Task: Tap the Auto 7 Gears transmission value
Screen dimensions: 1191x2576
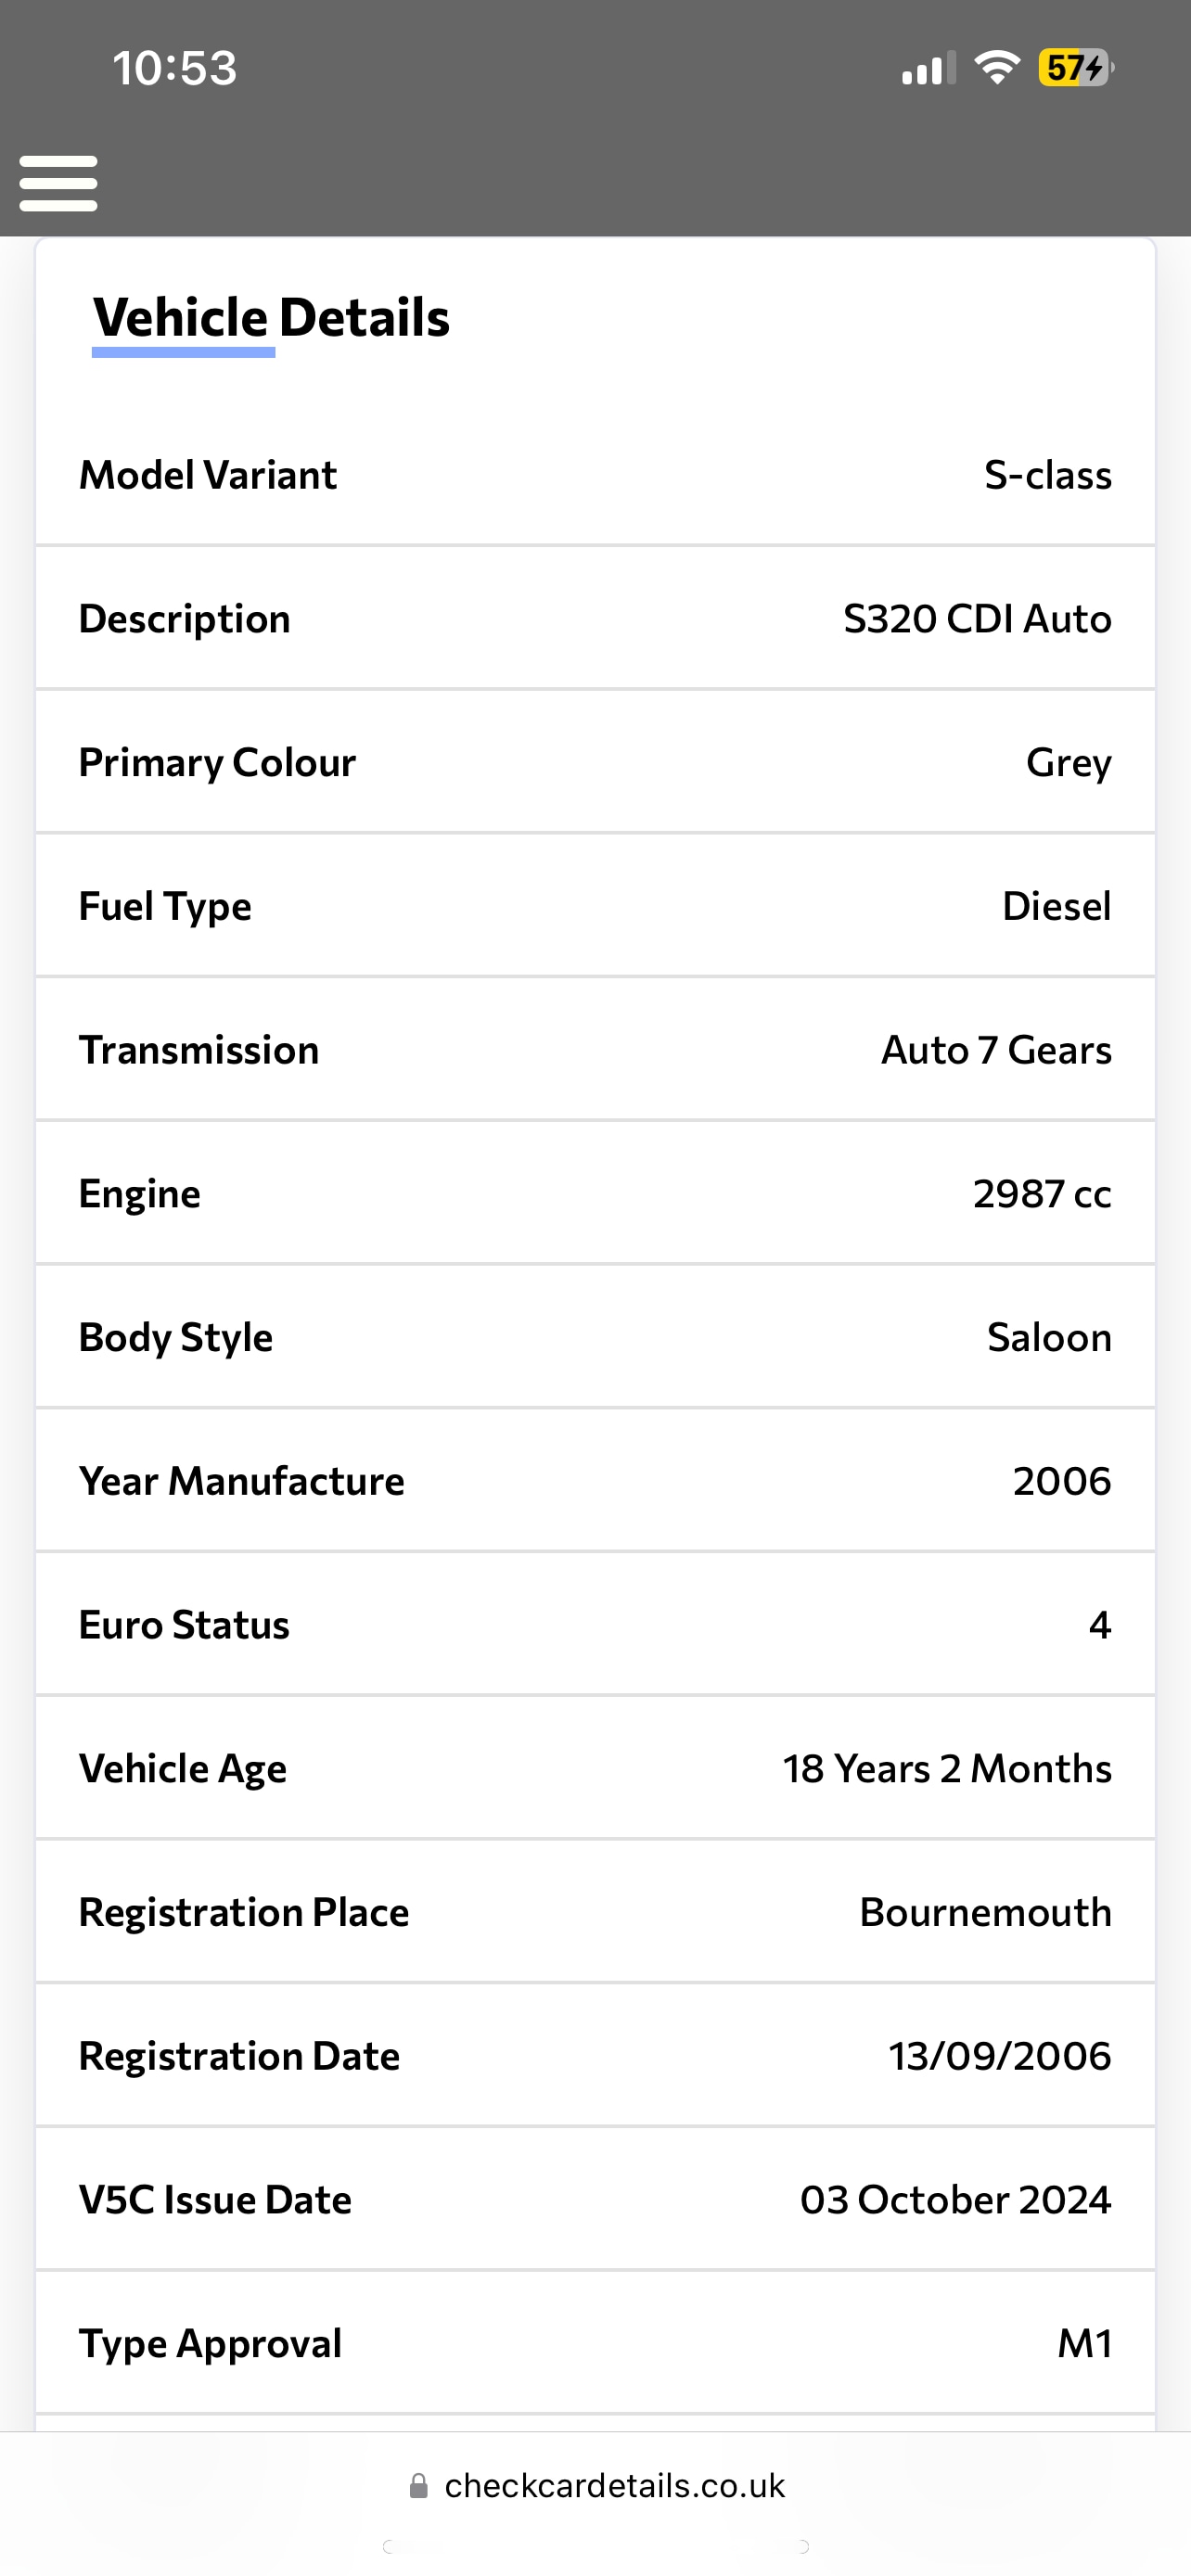Action: pos(995,1050)
